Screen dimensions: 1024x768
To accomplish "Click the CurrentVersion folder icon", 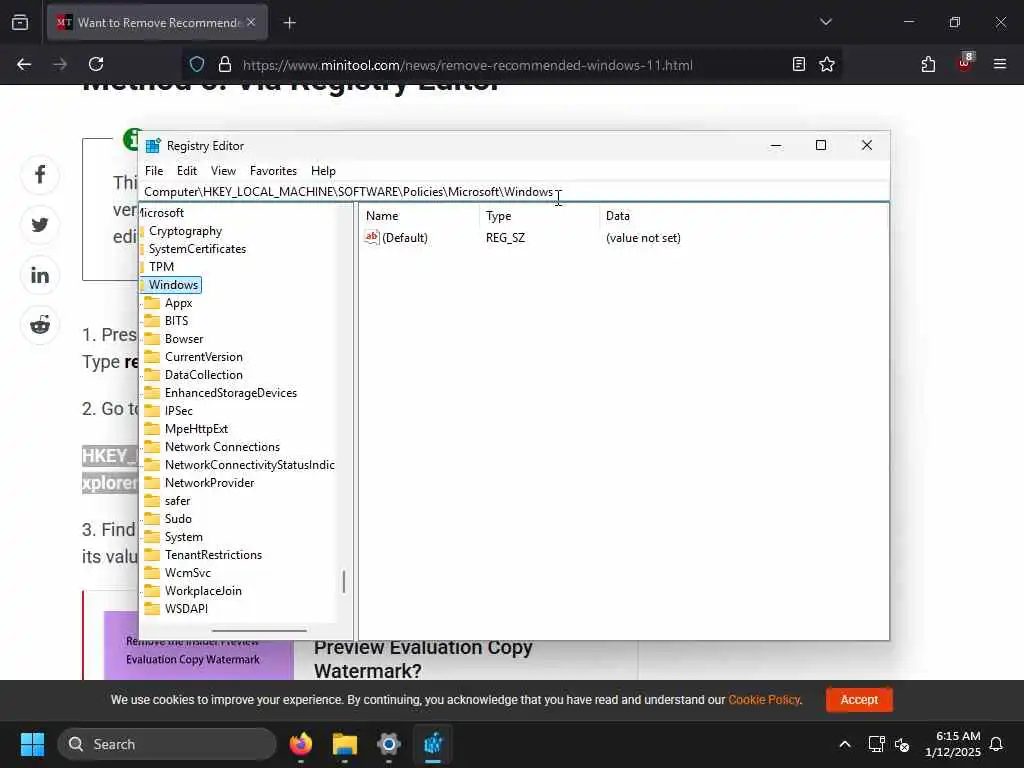I will click(152, 357).
